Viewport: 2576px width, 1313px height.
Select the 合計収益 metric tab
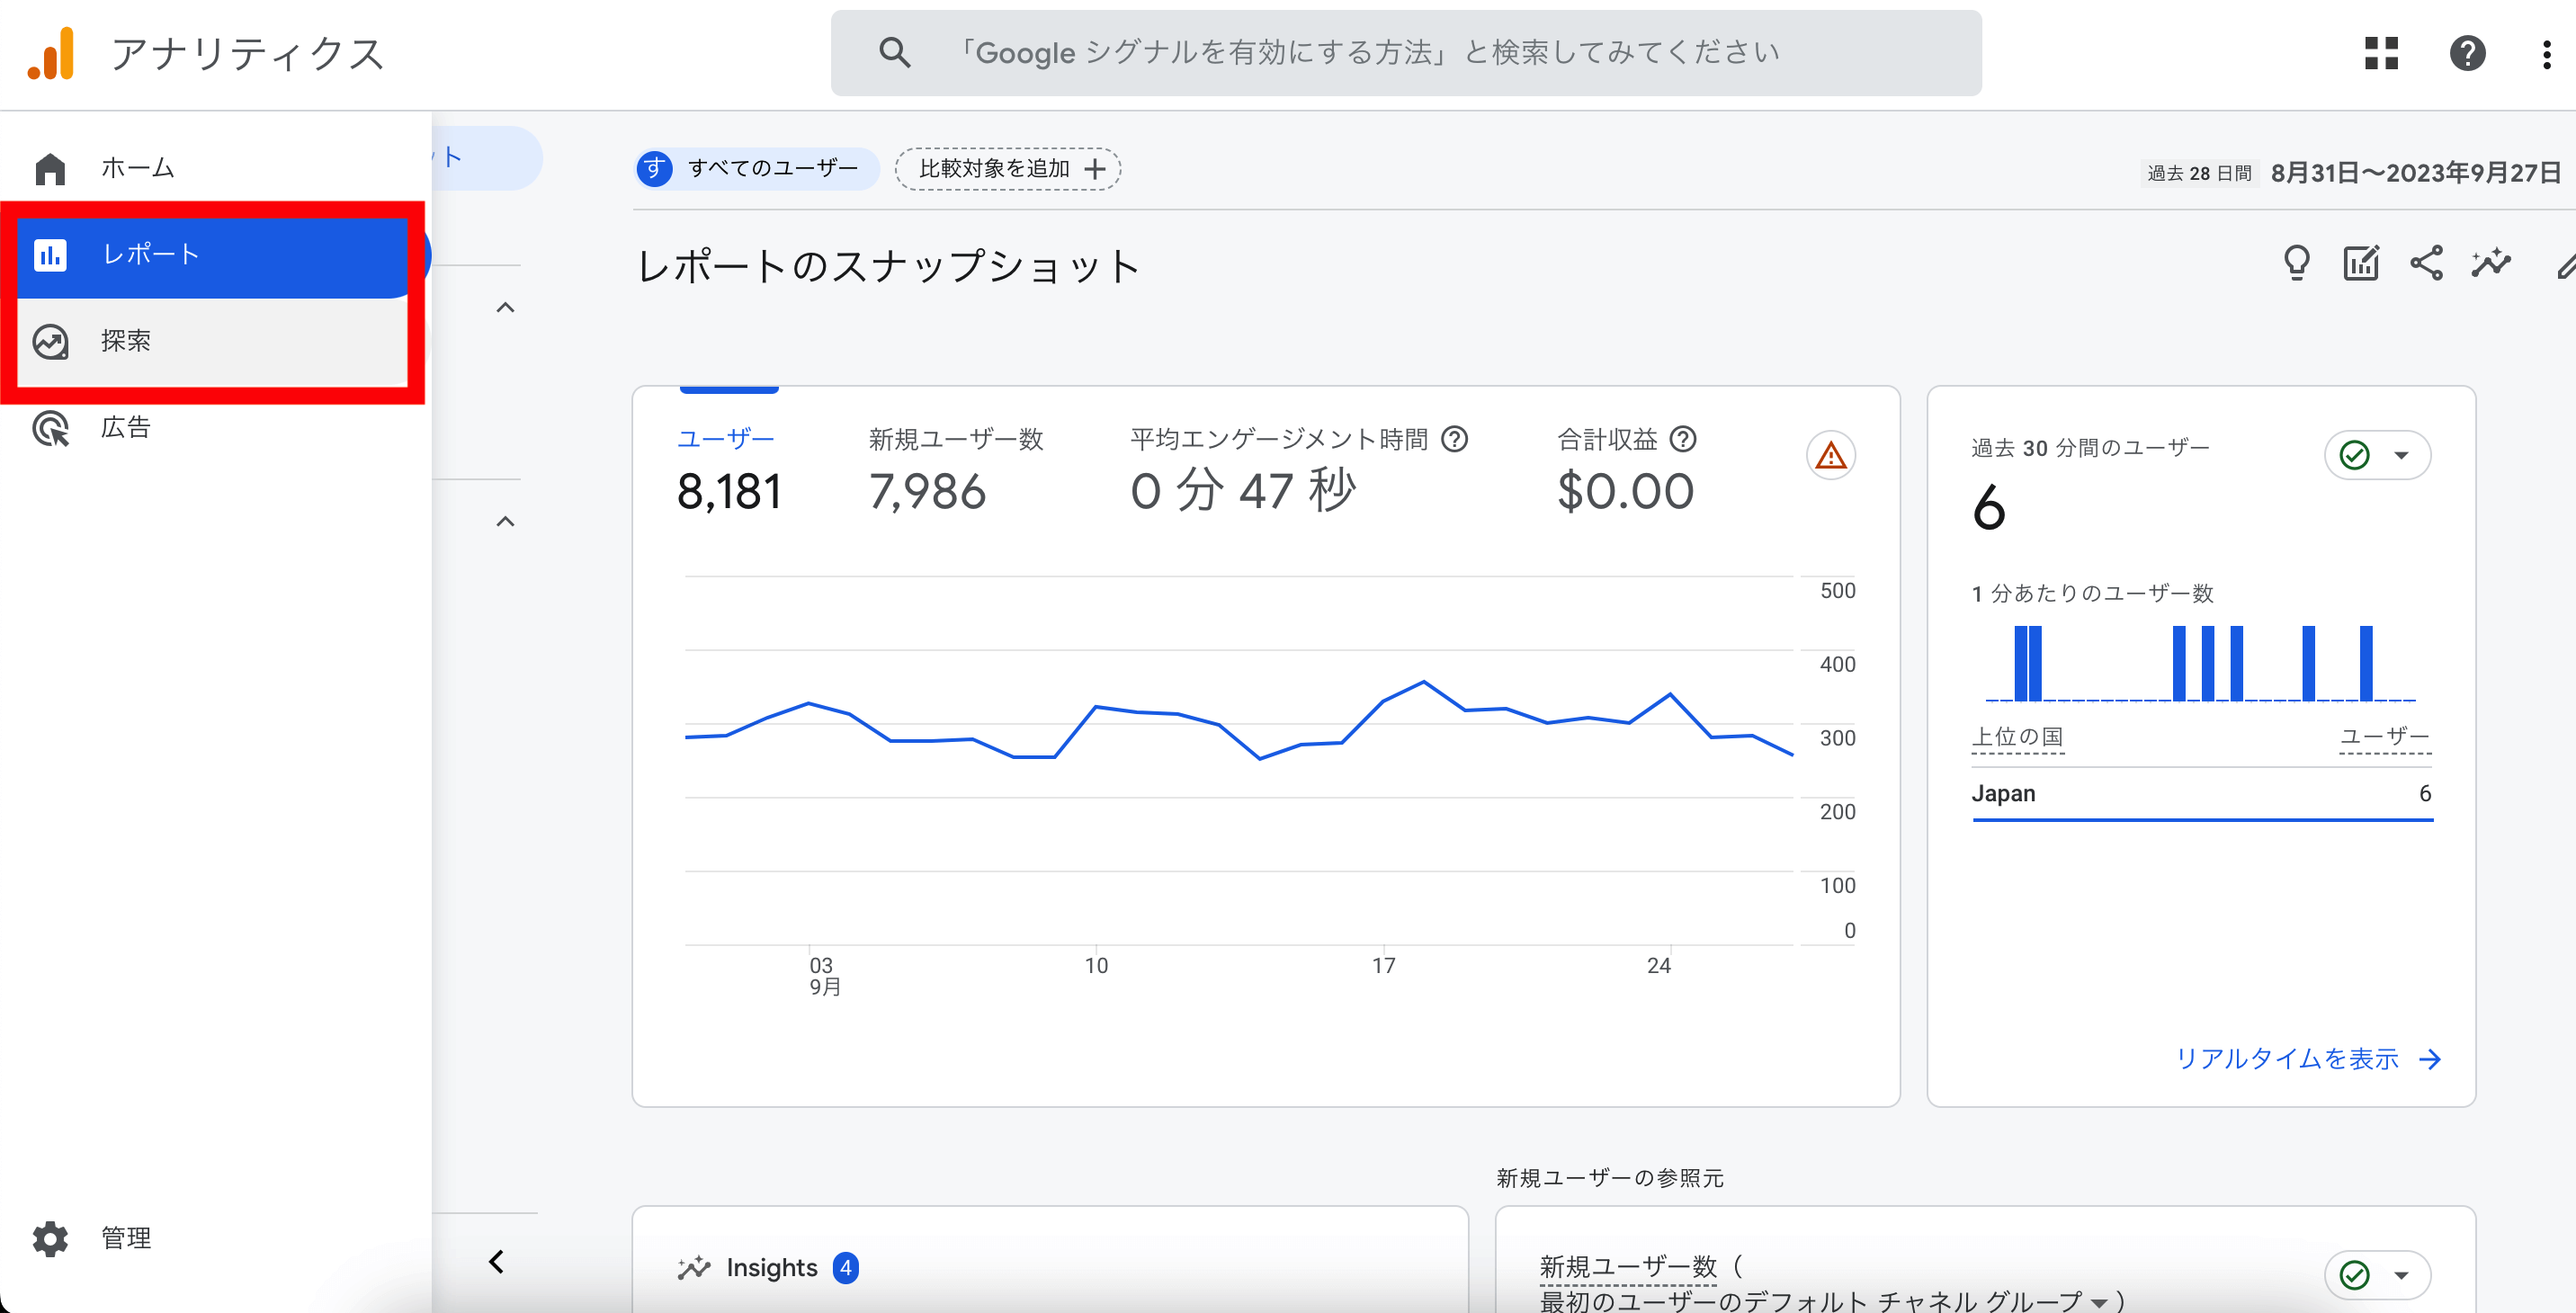click(1627, 473)
